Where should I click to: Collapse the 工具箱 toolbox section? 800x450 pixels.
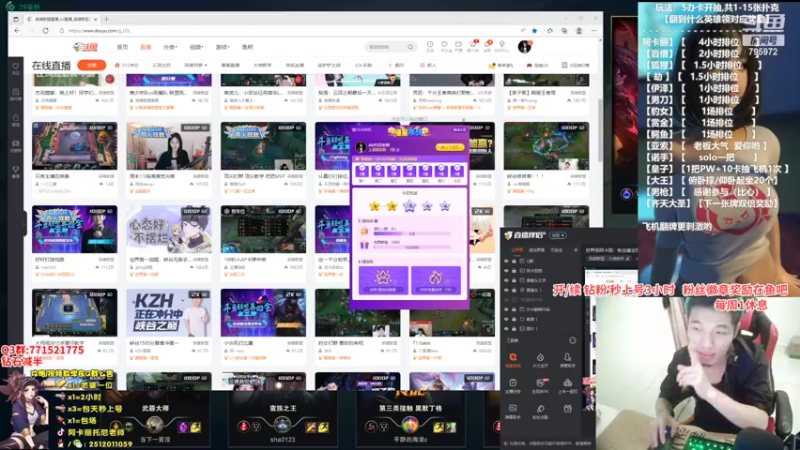click(572, 340)
